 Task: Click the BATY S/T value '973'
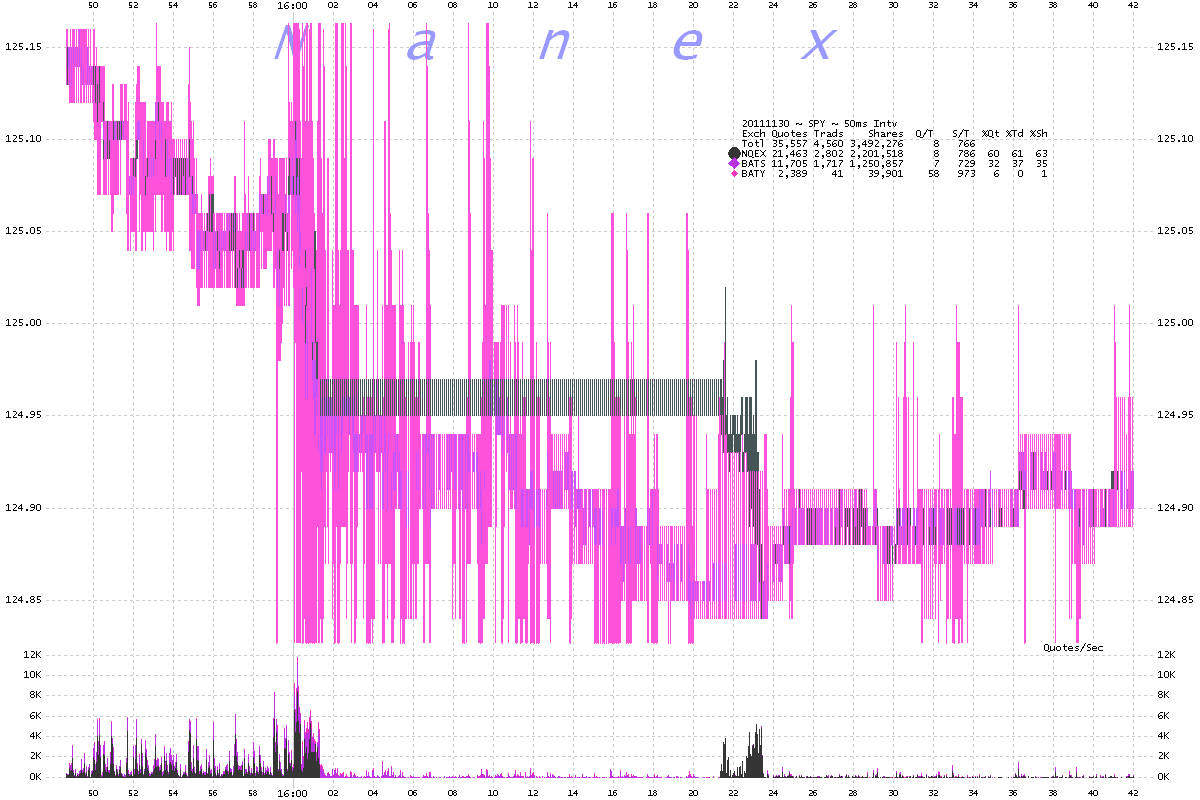[966, 174]
